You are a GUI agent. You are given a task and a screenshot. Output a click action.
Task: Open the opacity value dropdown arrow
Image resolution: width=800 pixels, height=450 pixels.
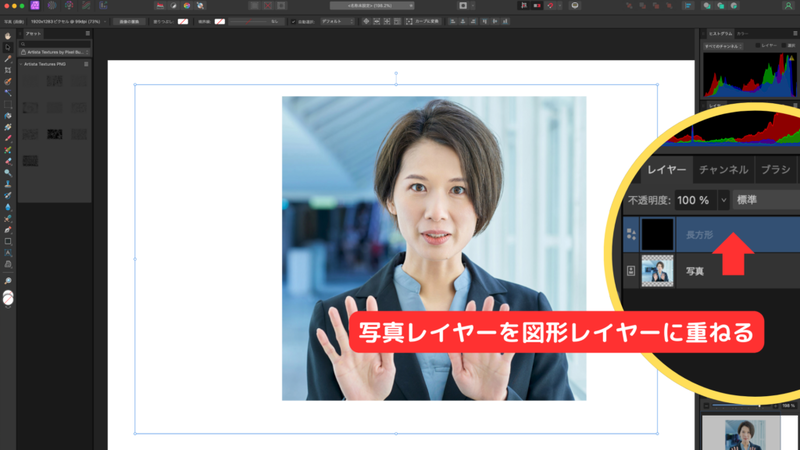click(723, 200)
